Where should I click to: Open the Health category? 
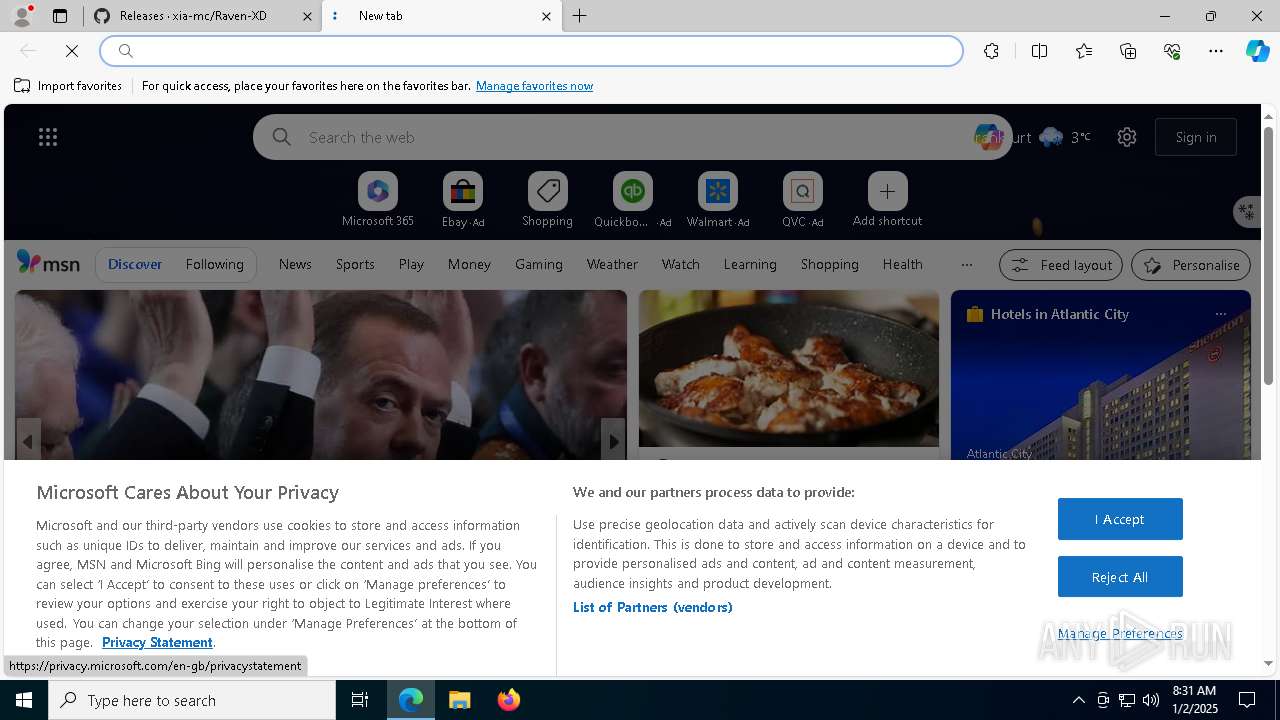pos(902,264)
